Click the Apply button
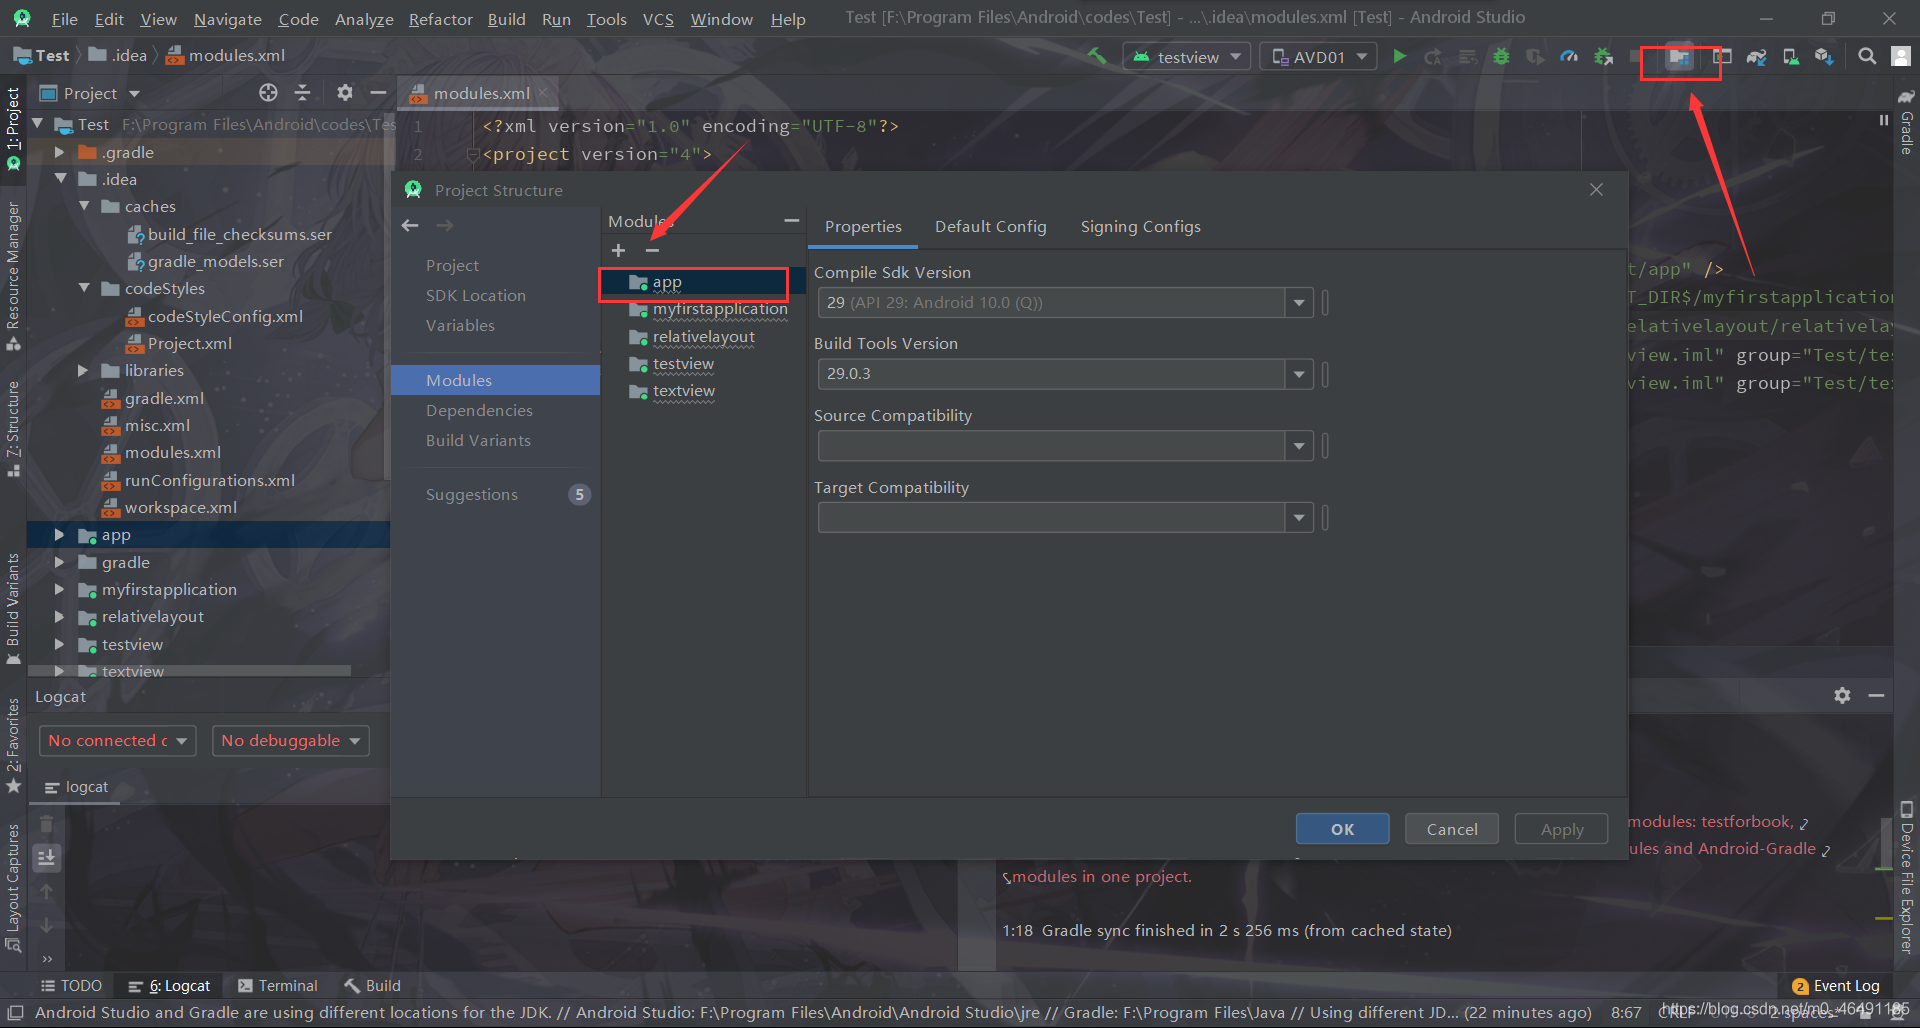The width and height of the screenshot is (1920, 1028). tap(1561, 829)
